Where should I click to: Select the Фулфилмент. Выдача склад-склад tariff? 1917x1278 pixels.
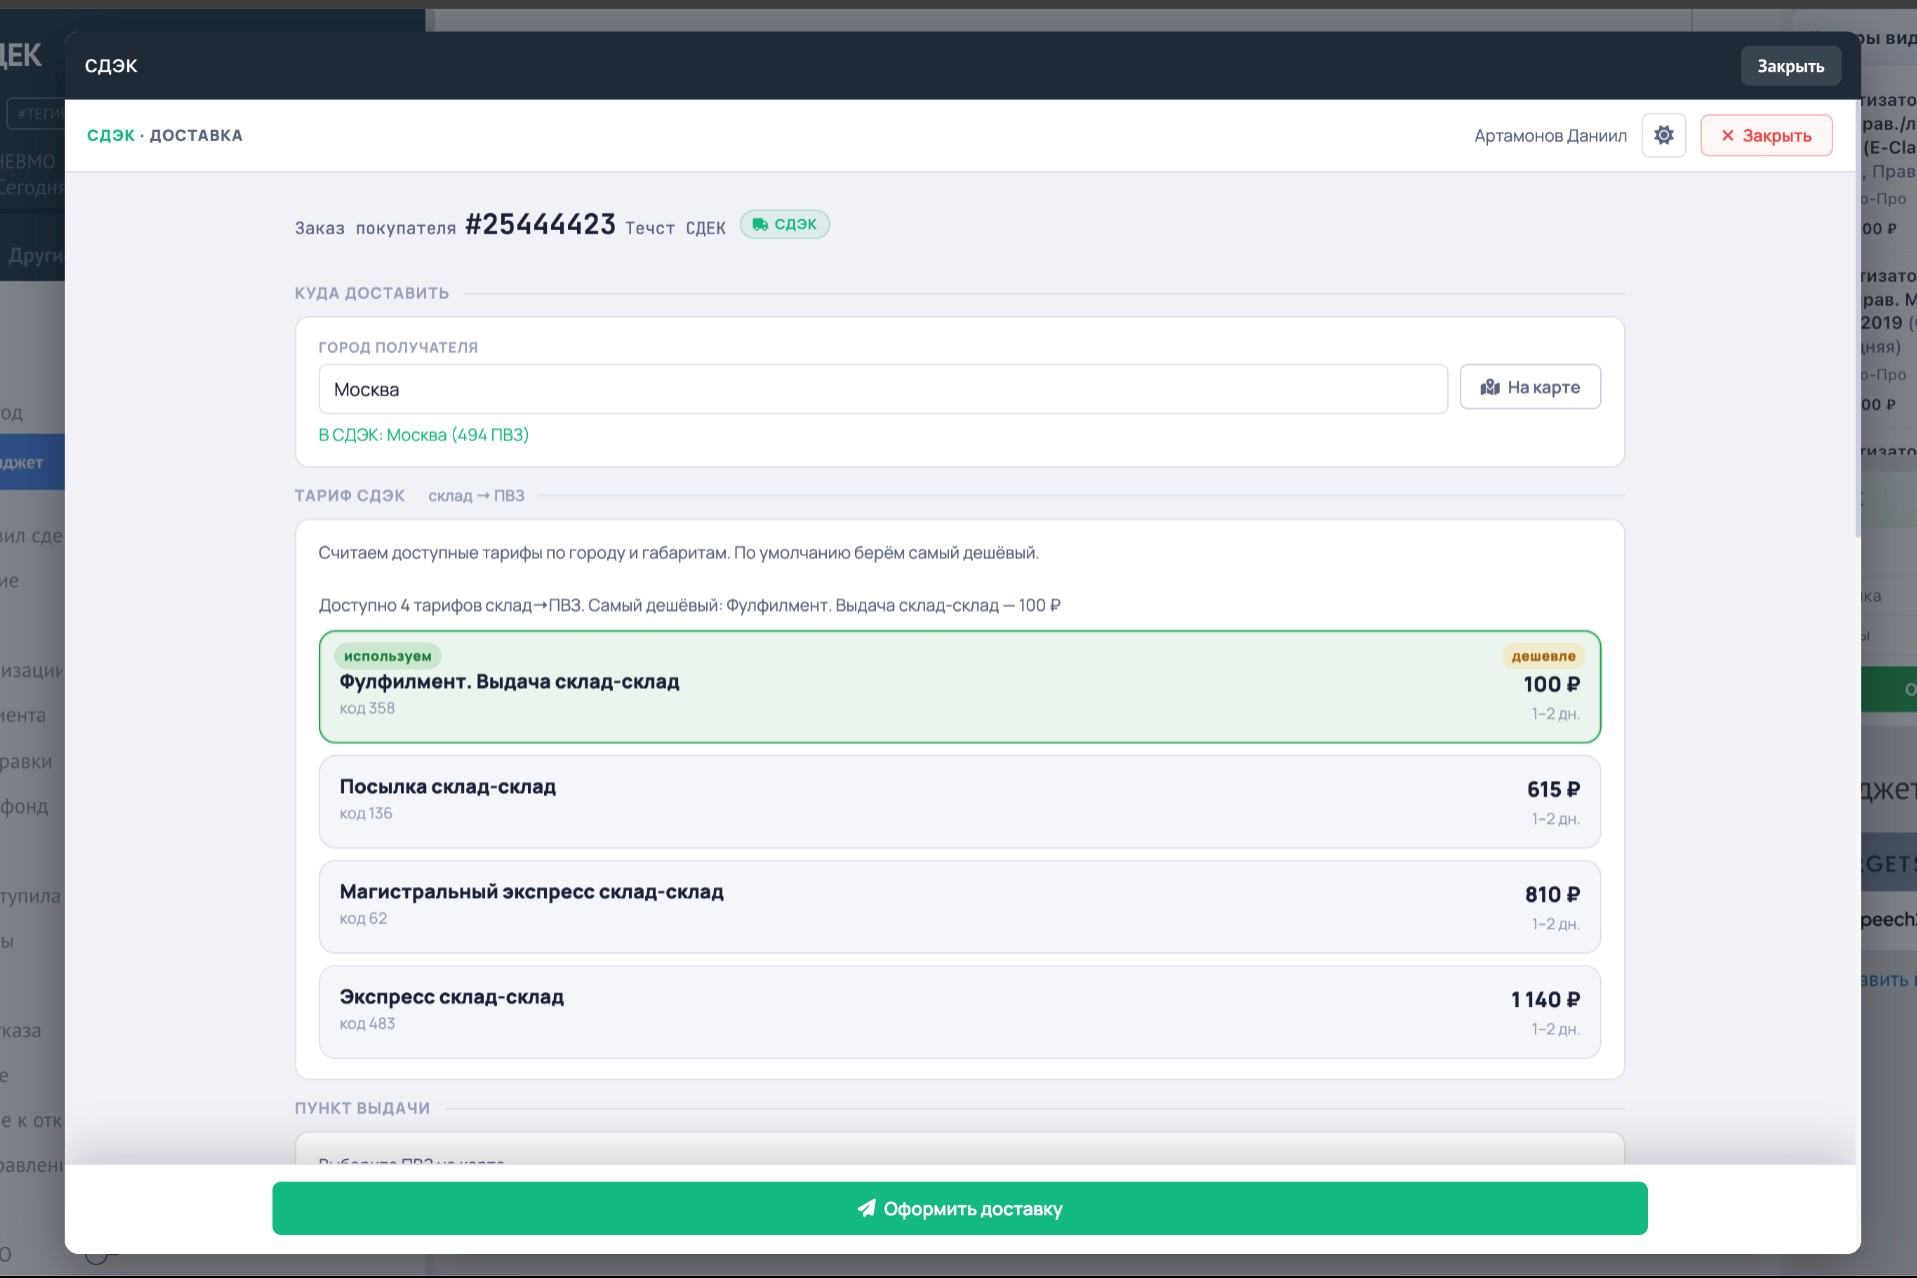960,687
